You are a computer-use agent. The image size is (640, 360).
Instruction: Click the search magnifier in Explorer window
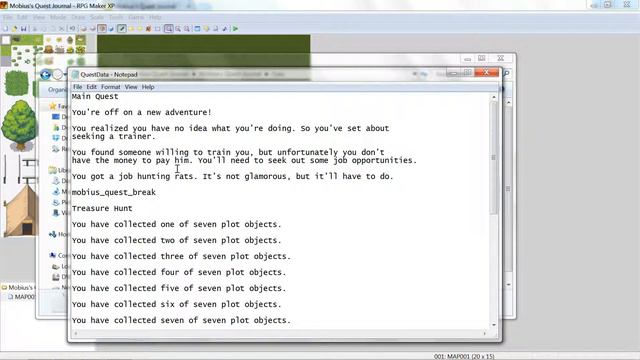pos(506,73)
